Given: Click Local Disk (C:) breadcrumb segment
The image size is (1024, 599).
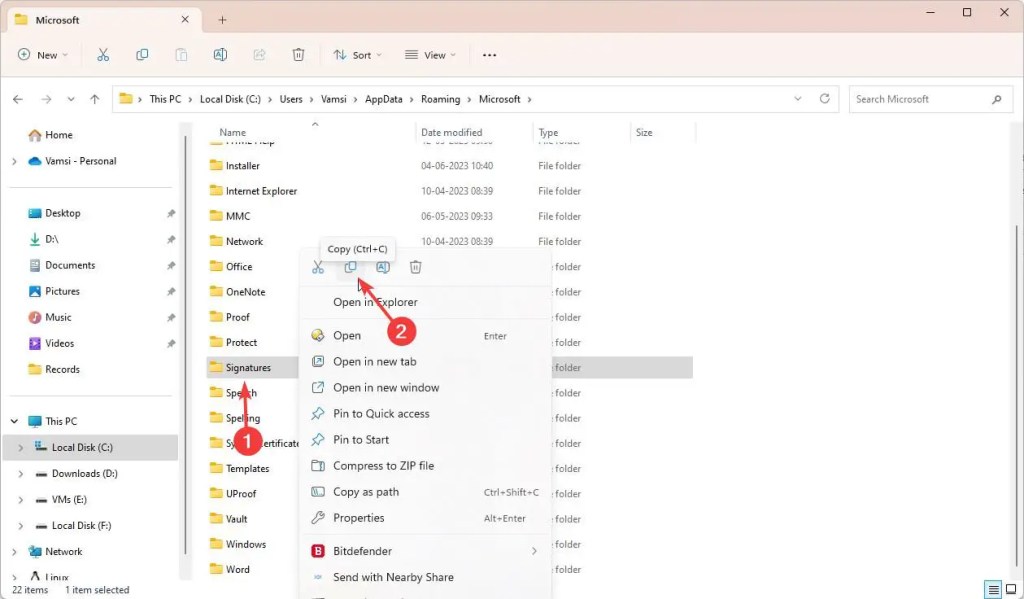Looking at the screenshot, I should (x=230, y=99).
